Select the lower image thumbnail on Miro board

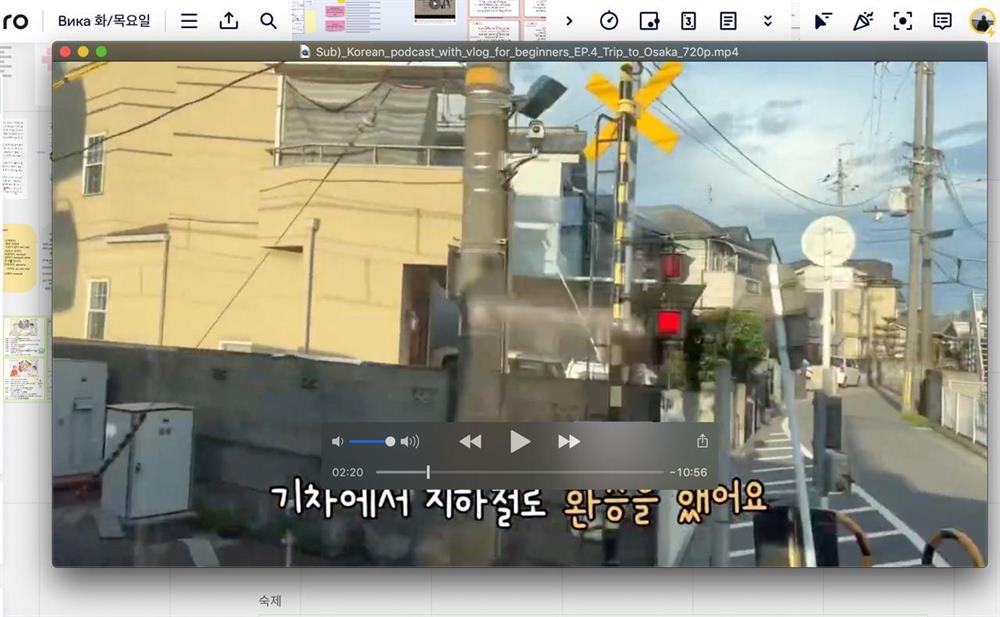24,379
